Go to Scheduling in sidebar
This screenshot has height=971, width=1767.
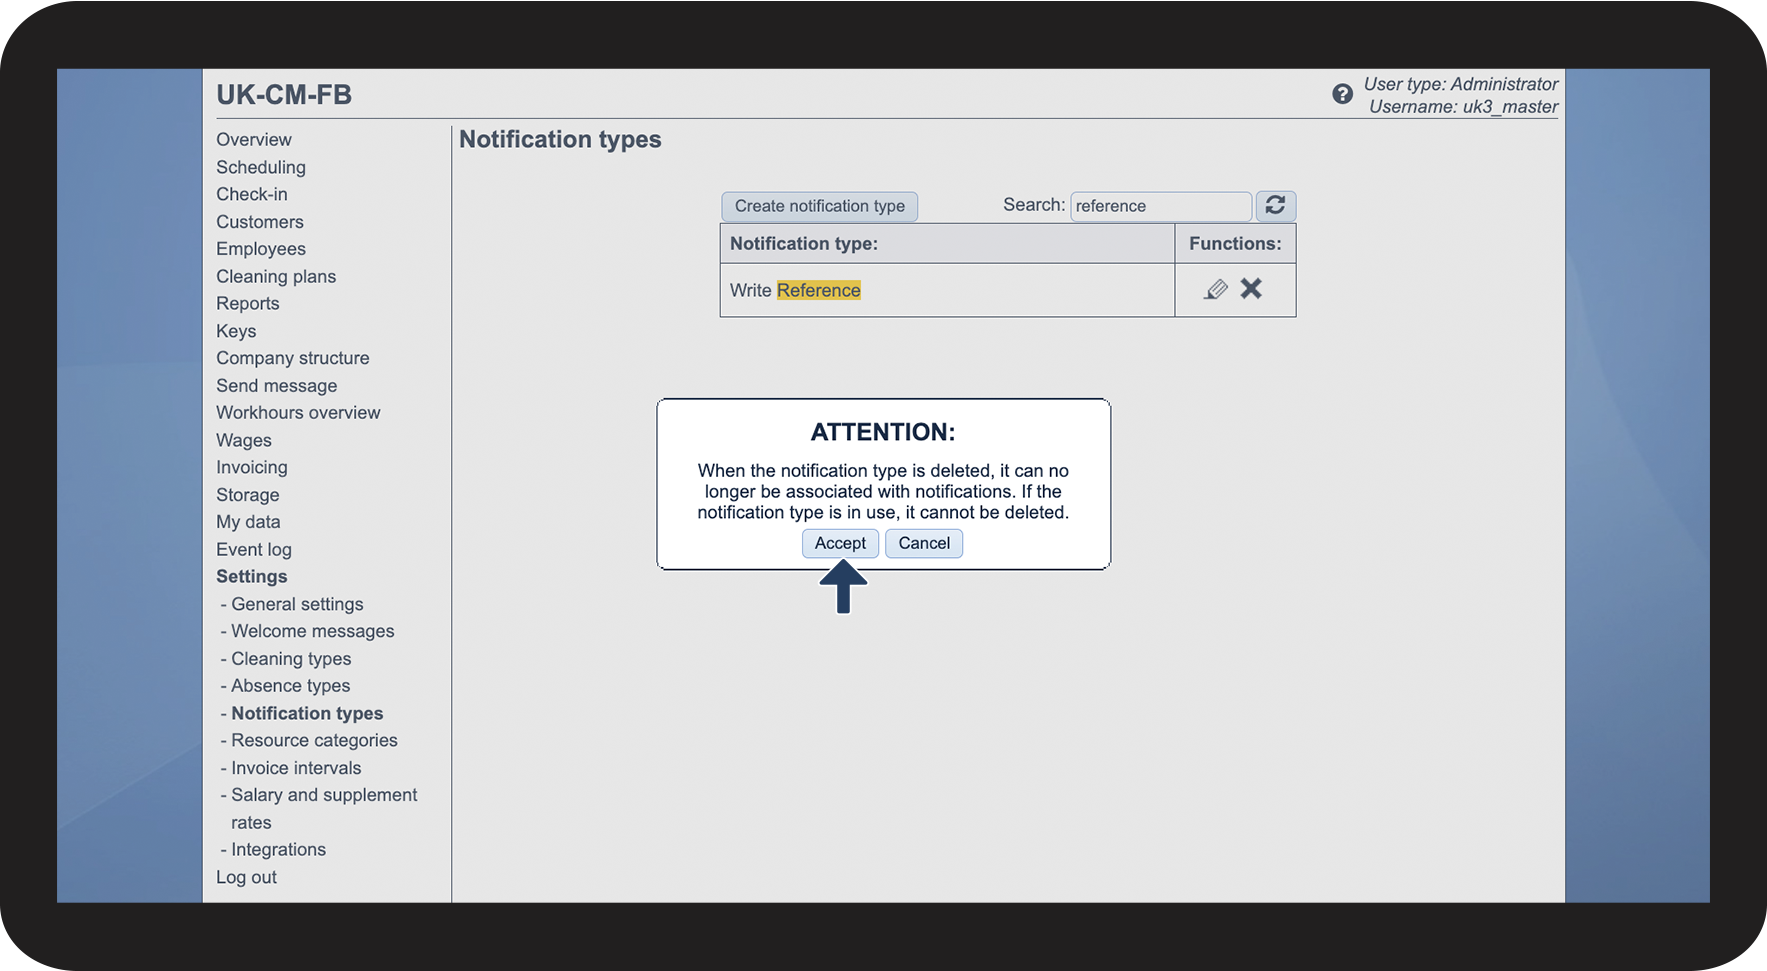[x=261, y=167]
